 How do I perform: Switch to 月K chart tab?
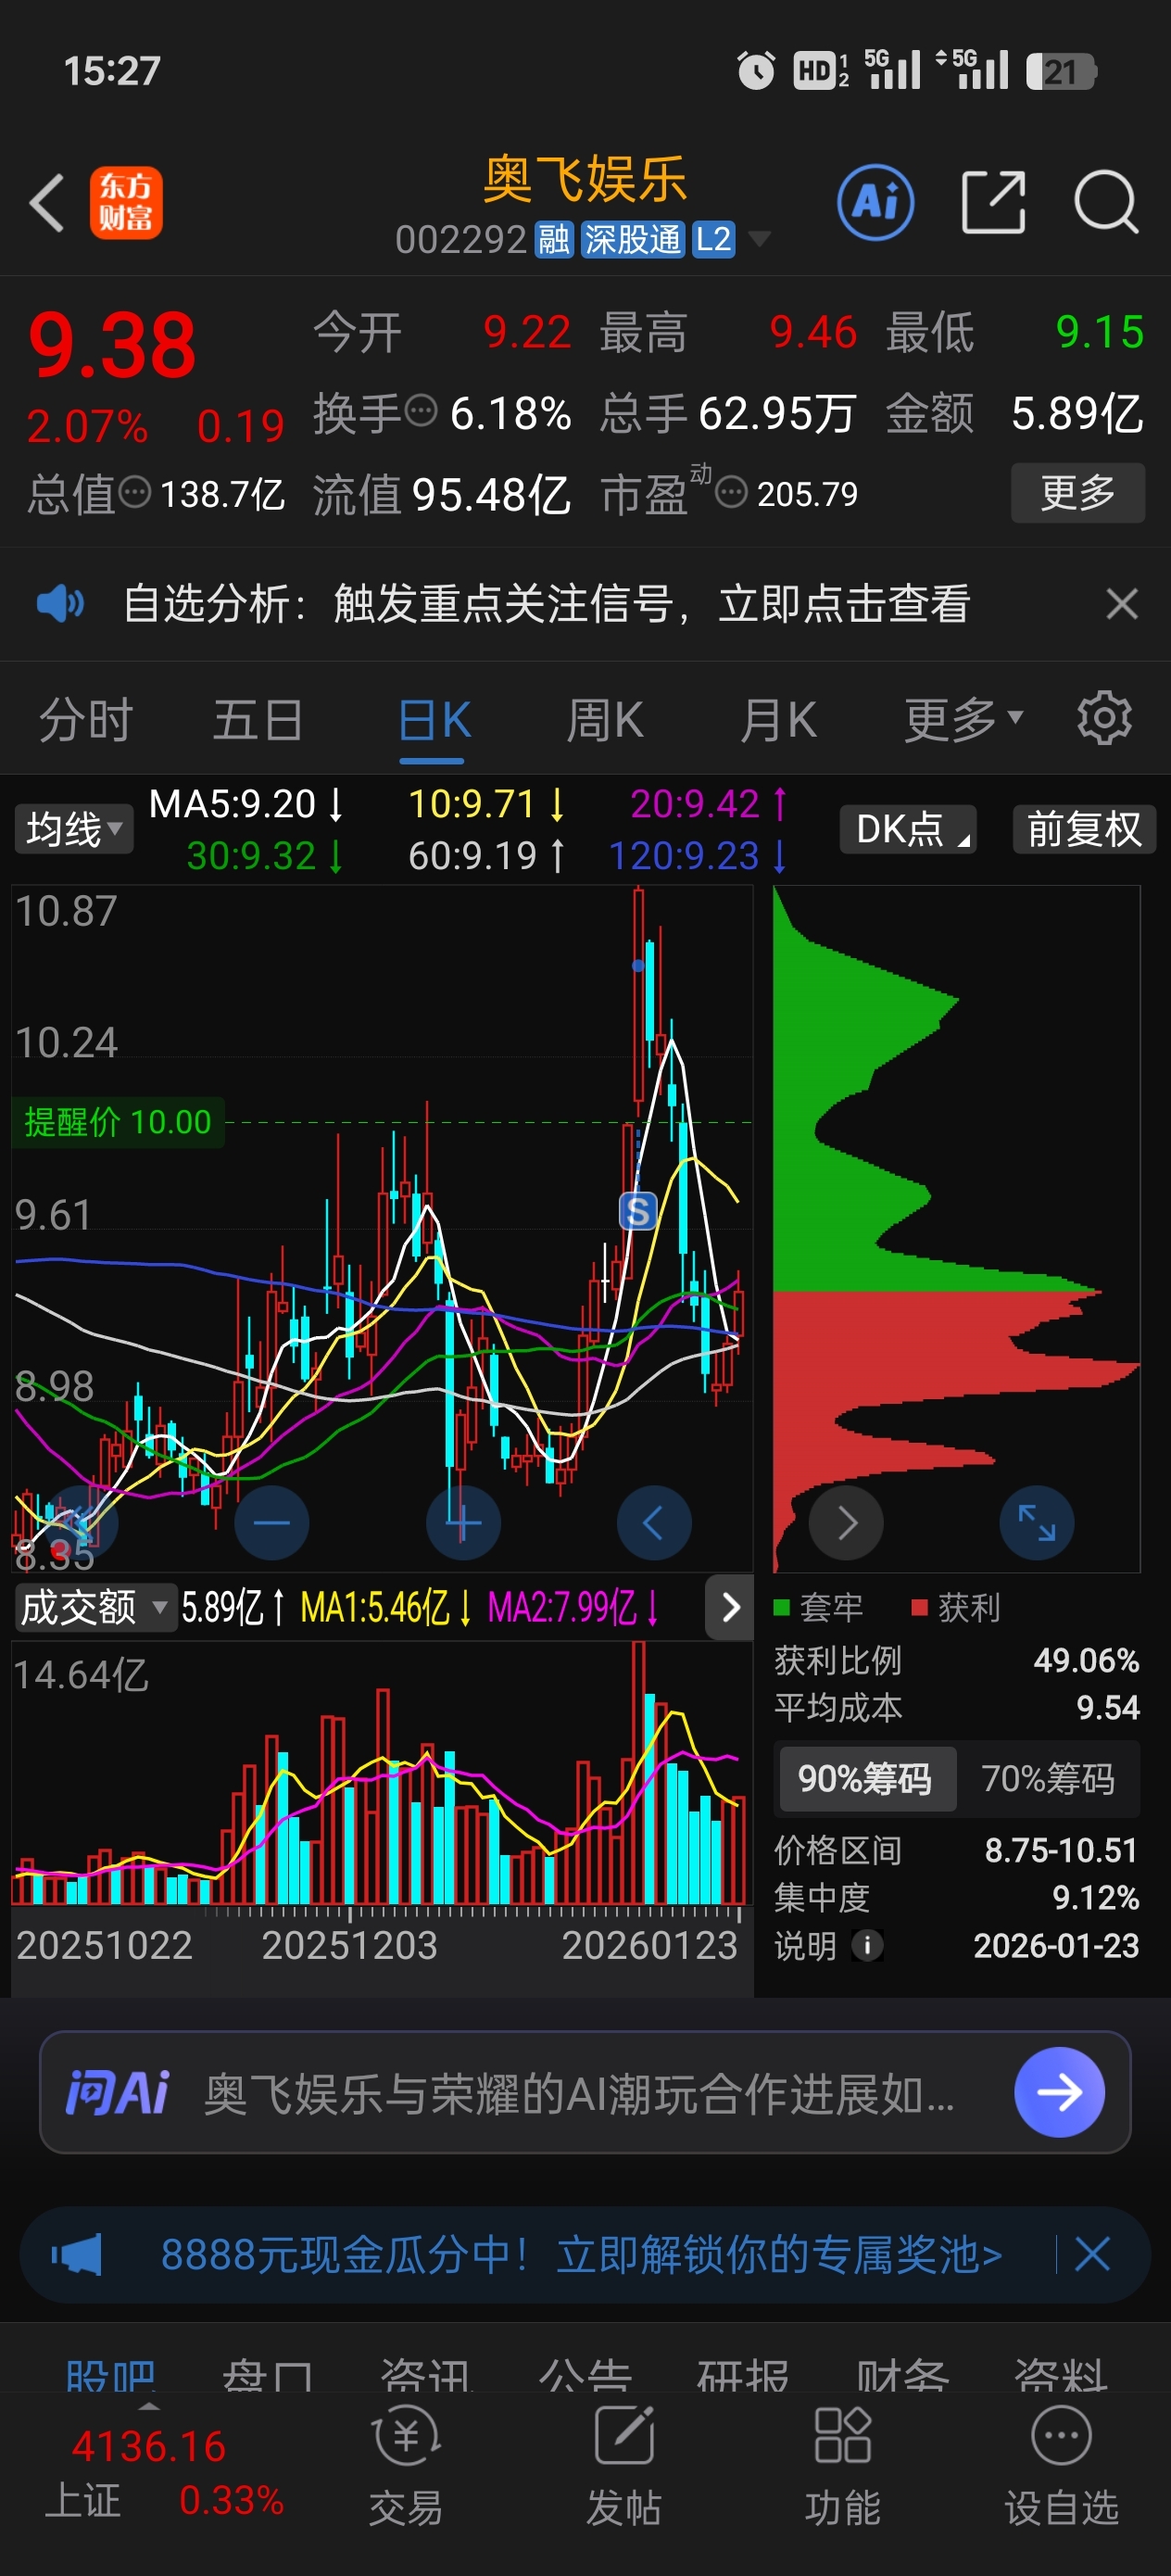click(x=778, y=720)
